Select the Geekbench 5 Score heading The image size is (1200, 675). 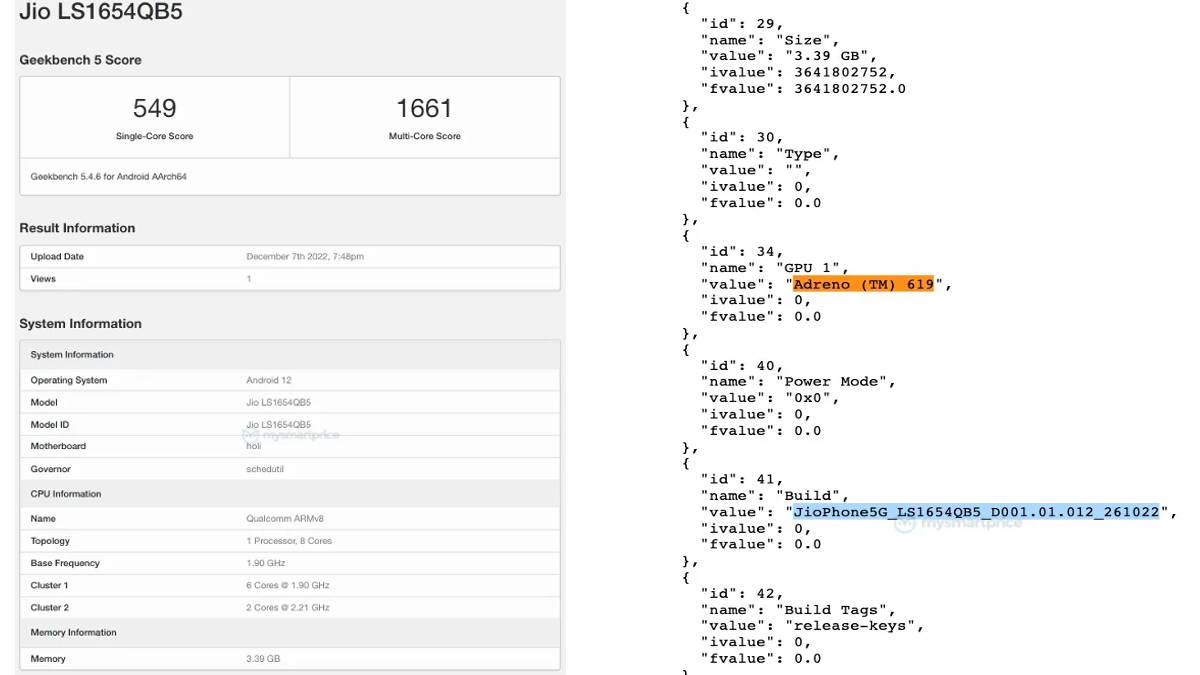point(80,60)
